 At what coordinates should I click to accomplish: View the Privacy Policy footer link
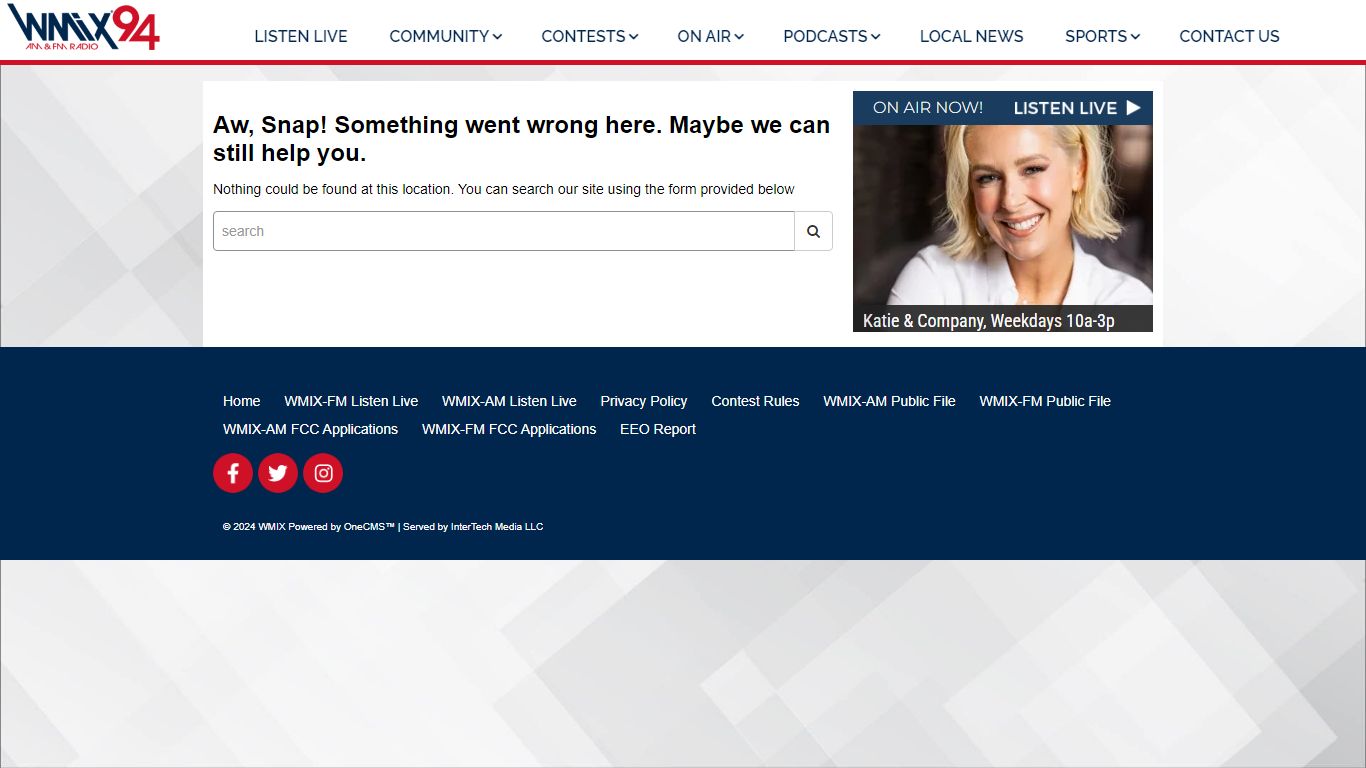(x=644, y=401)
